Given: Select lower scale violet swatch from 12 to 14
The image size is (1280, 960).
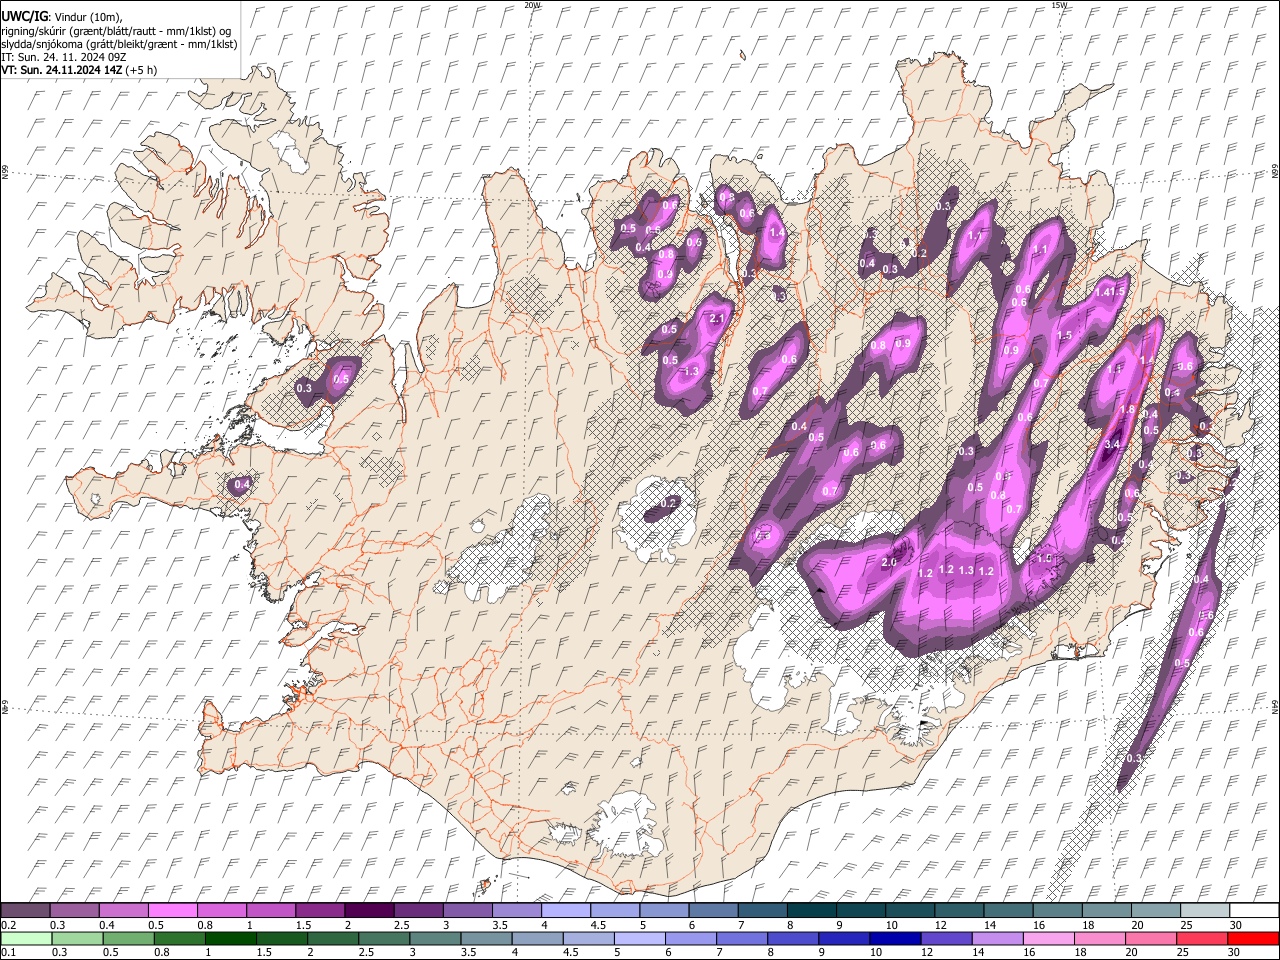Looking at the screenshot, I should 947,938.
